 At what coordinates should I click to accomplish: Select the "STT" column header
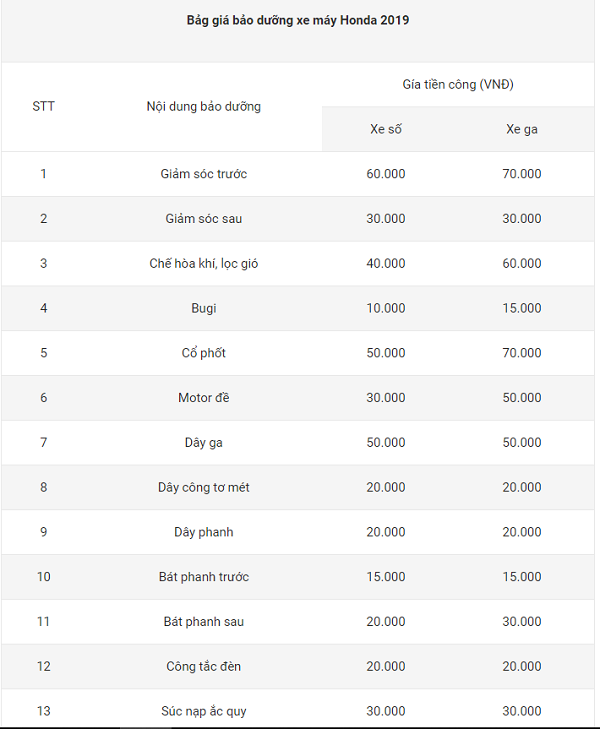(x=43, y=106)
